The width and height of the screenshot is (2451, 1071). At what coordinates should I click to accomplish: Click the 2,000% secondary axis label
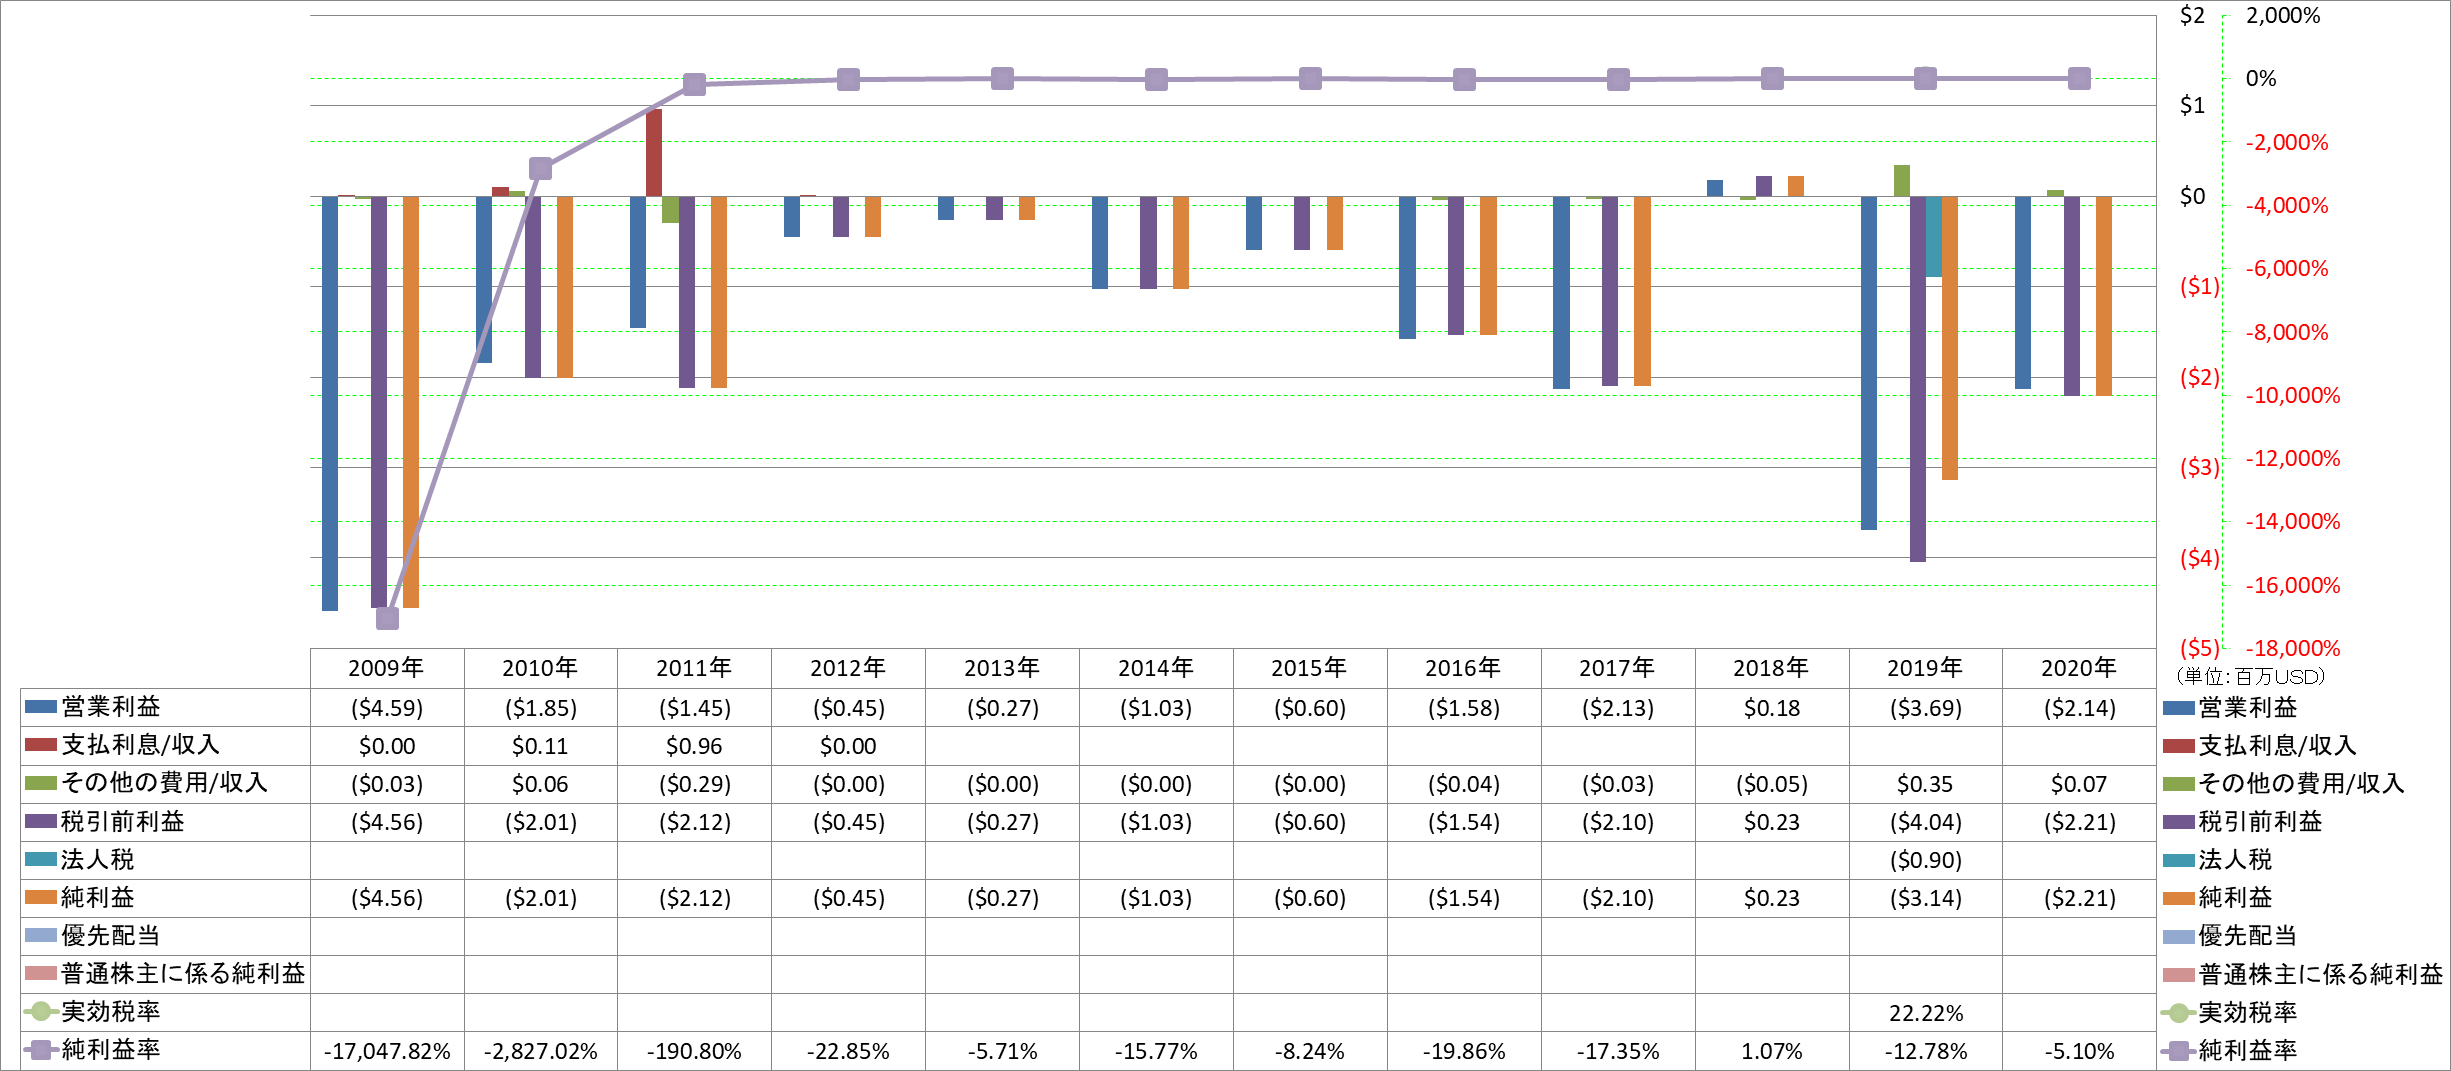2283,15
